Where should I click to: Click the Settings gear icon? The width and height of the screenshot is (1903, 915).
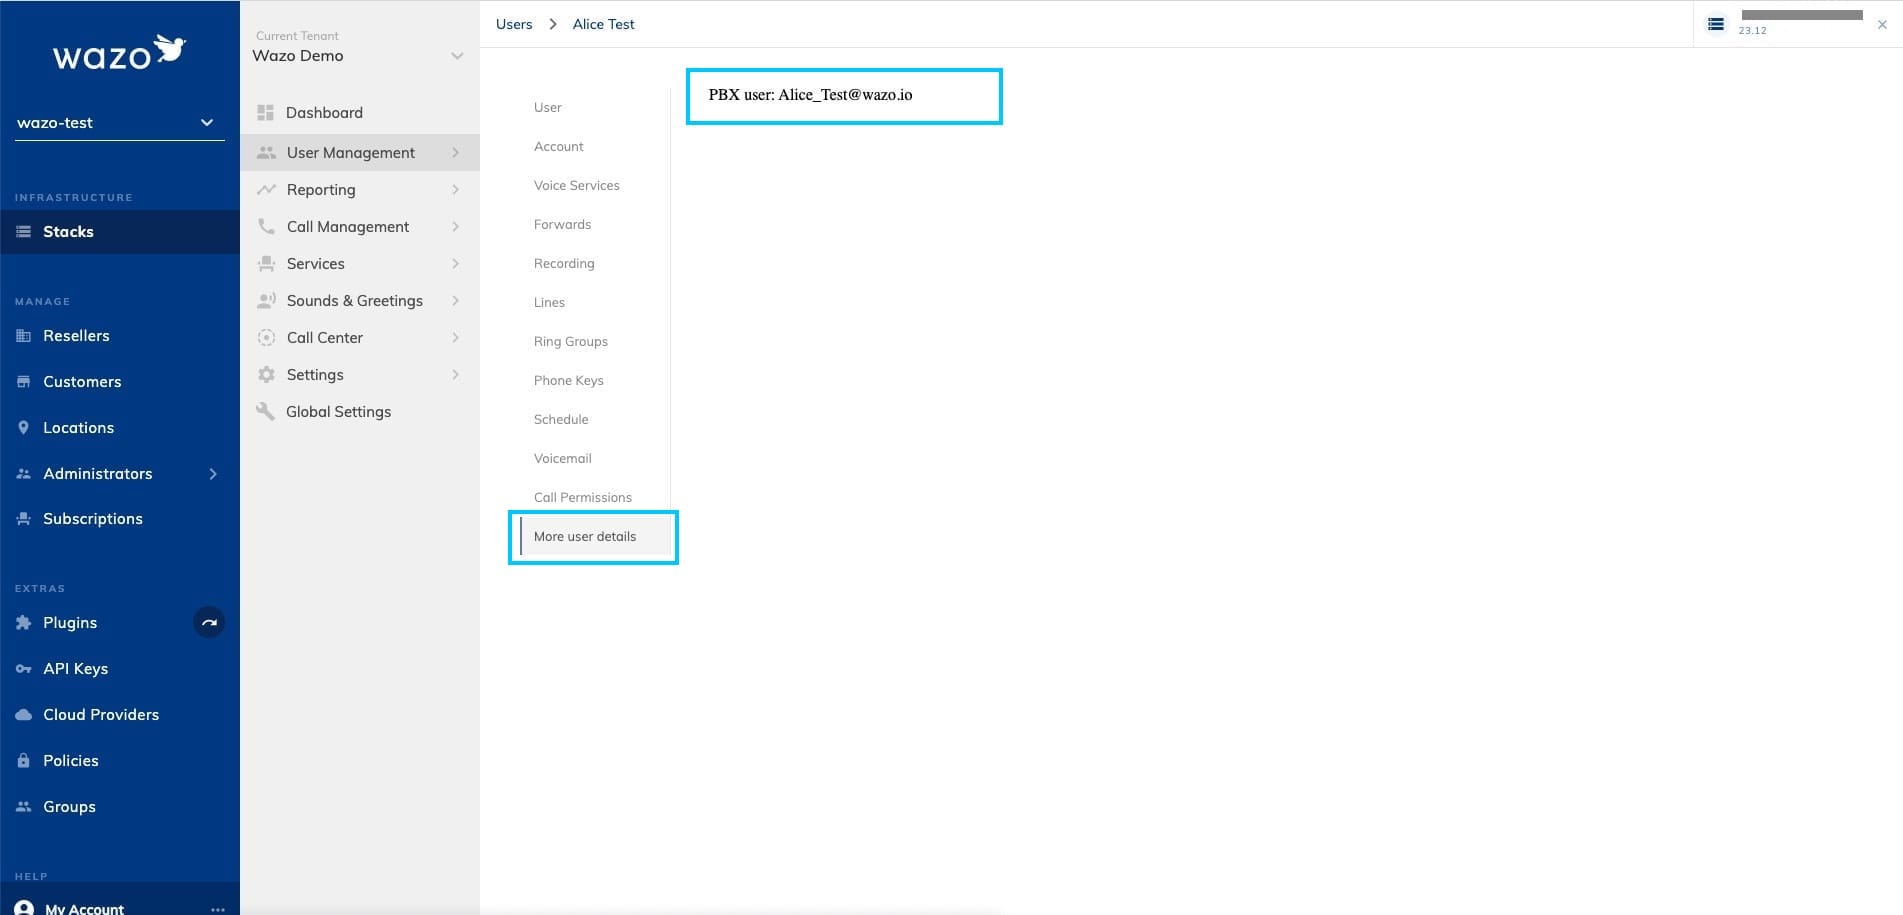tap(266, 374)
